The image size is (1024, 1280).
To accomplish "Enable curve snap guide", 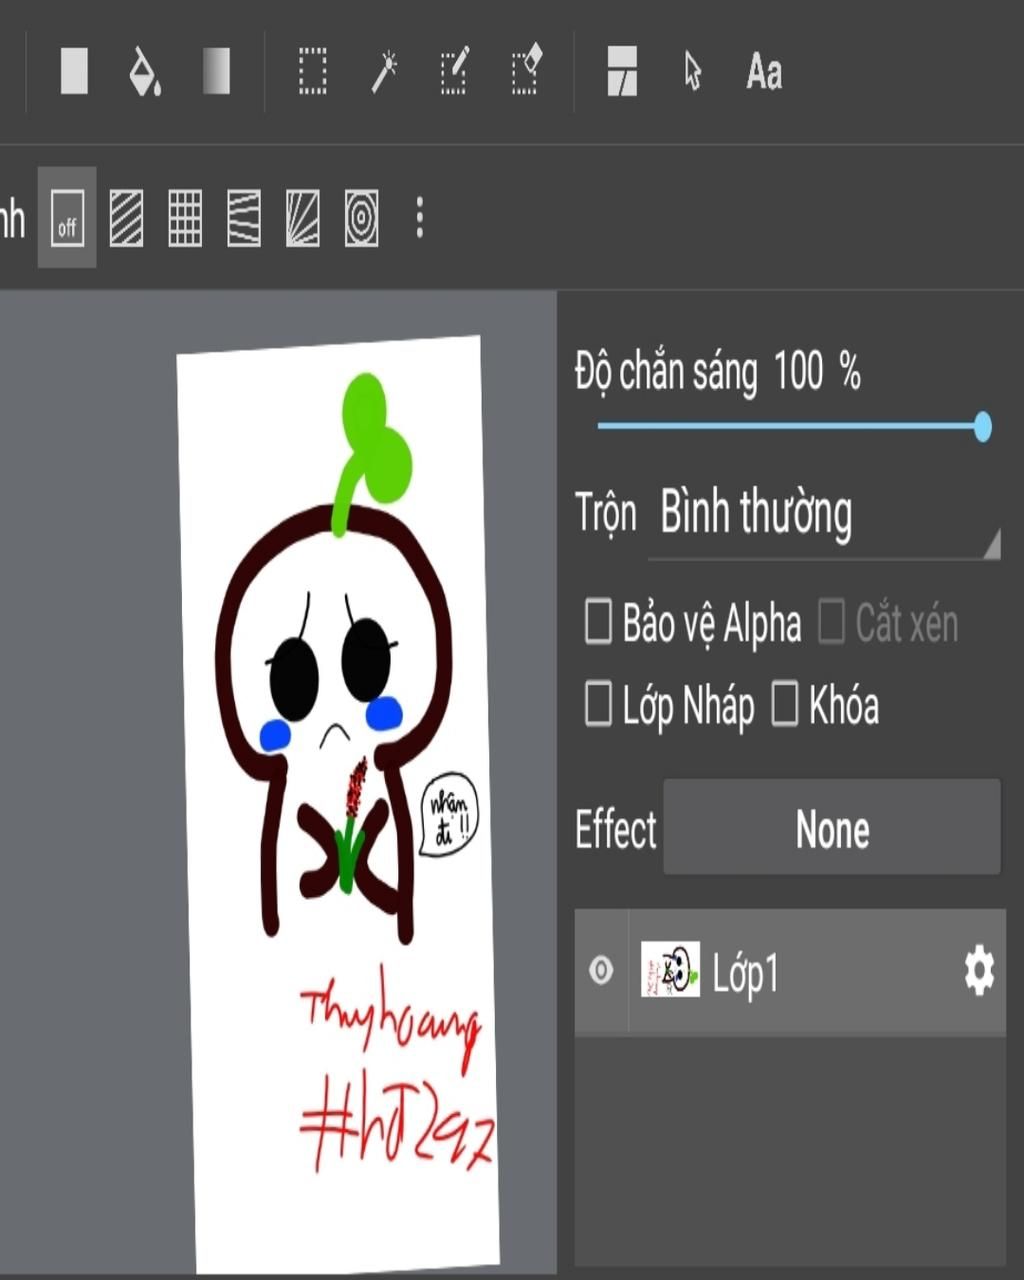I will pyautogui.click(x=244, y=218).
